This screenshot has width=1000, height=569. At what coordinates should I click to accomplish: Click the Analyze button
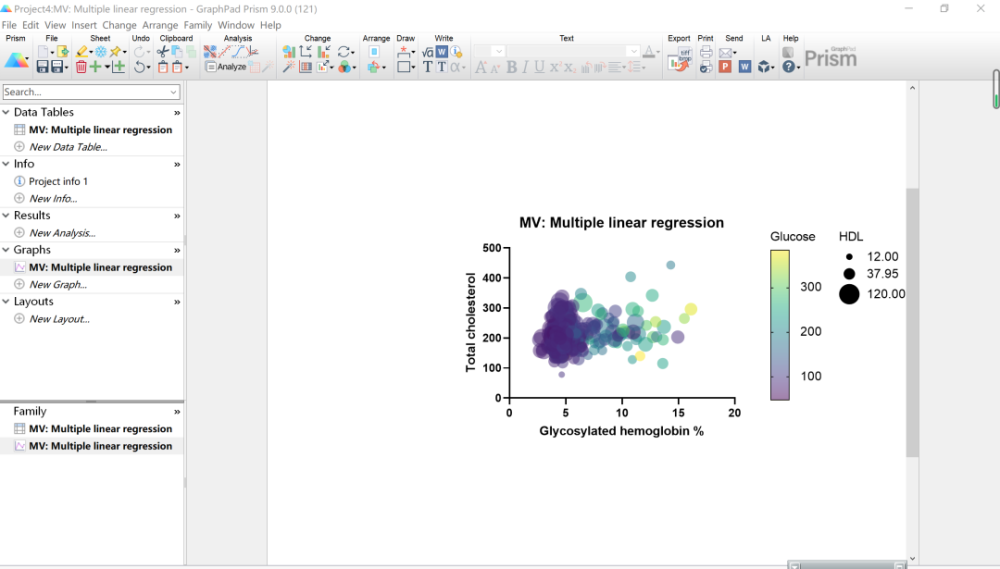coord(226,66)
